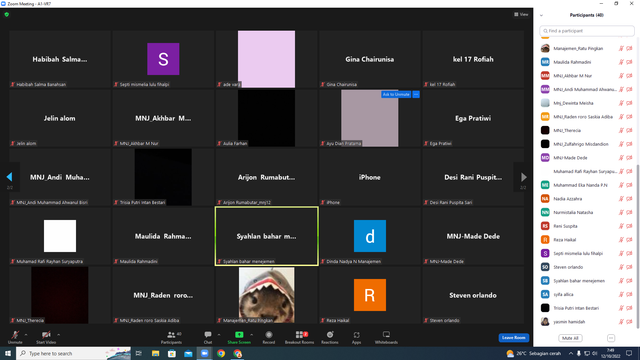
Task: Click video icon beside Rani Suspita
Action: [629, 226]
